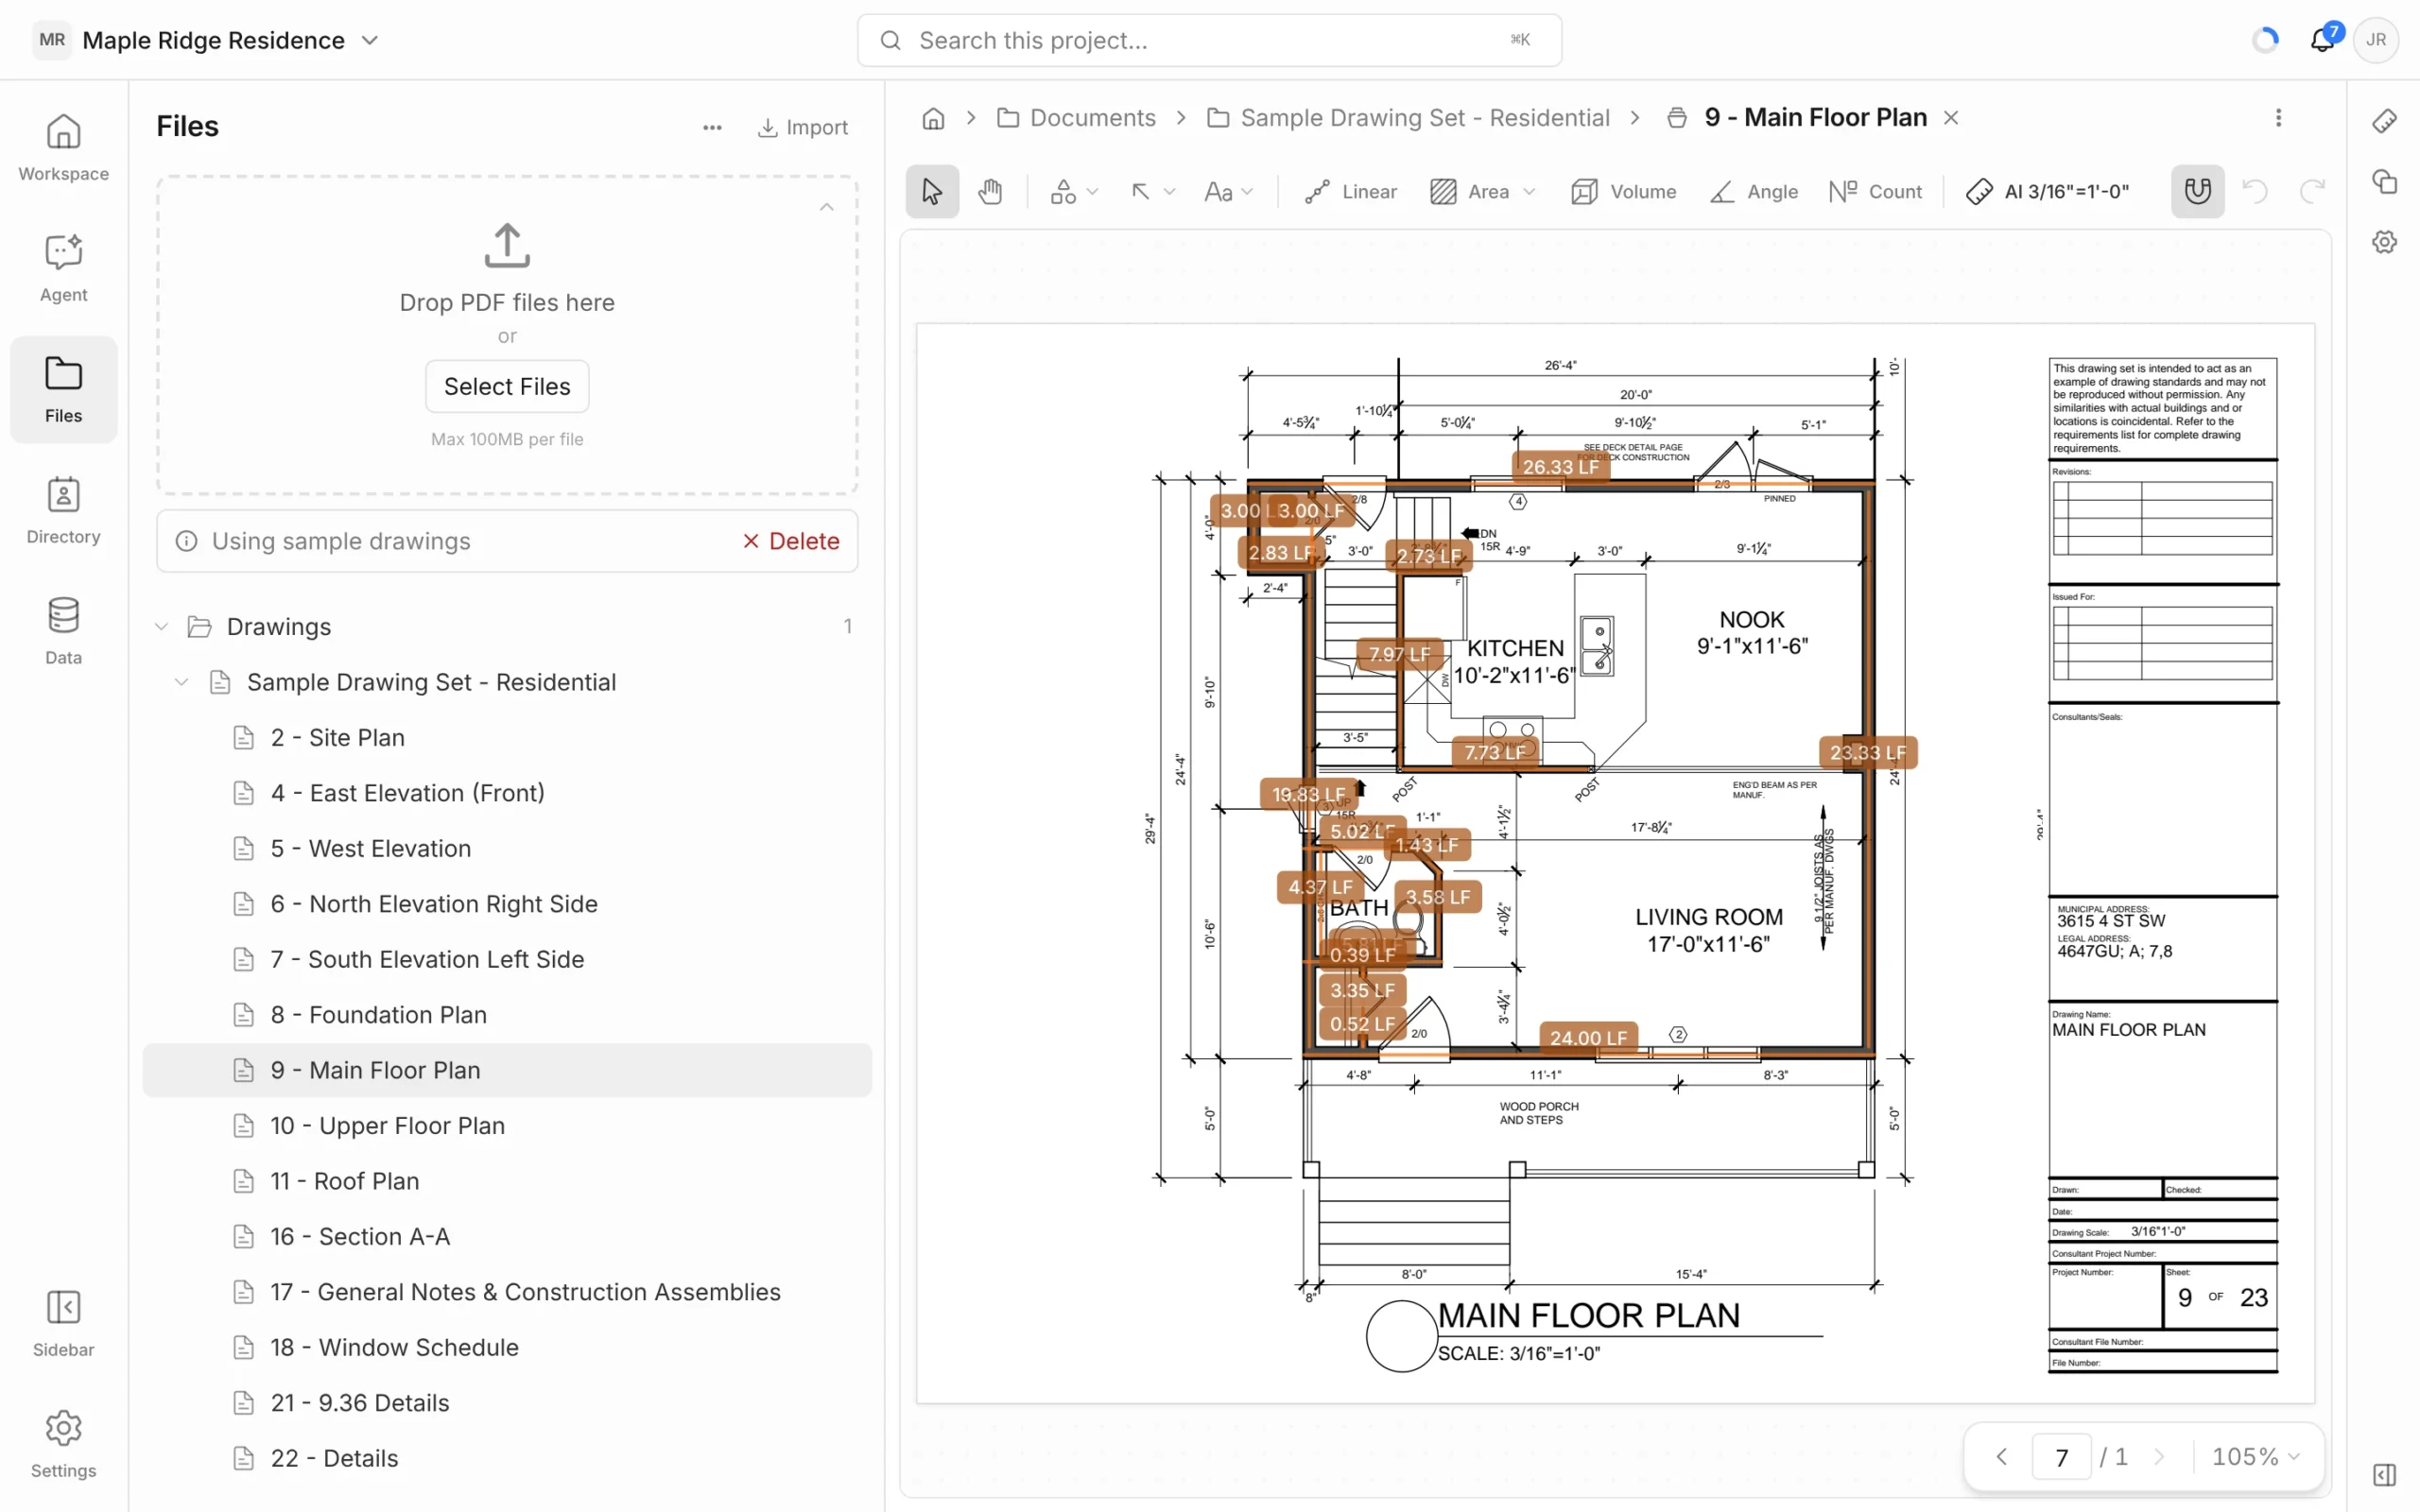Image resolution: width=2420 pixels, height=1512 pixels.
Task: Open the Directory section
Action: pos(63,510)
